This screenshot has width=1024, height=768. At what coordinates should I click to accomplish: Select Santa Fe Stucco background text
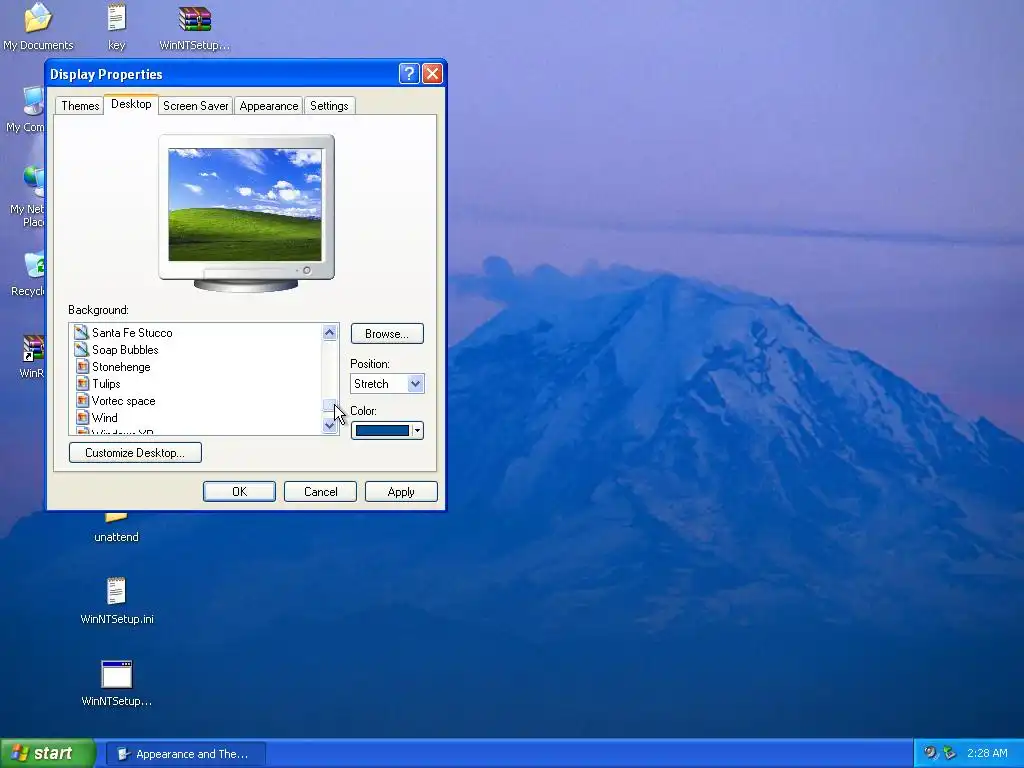pos(132,332)
